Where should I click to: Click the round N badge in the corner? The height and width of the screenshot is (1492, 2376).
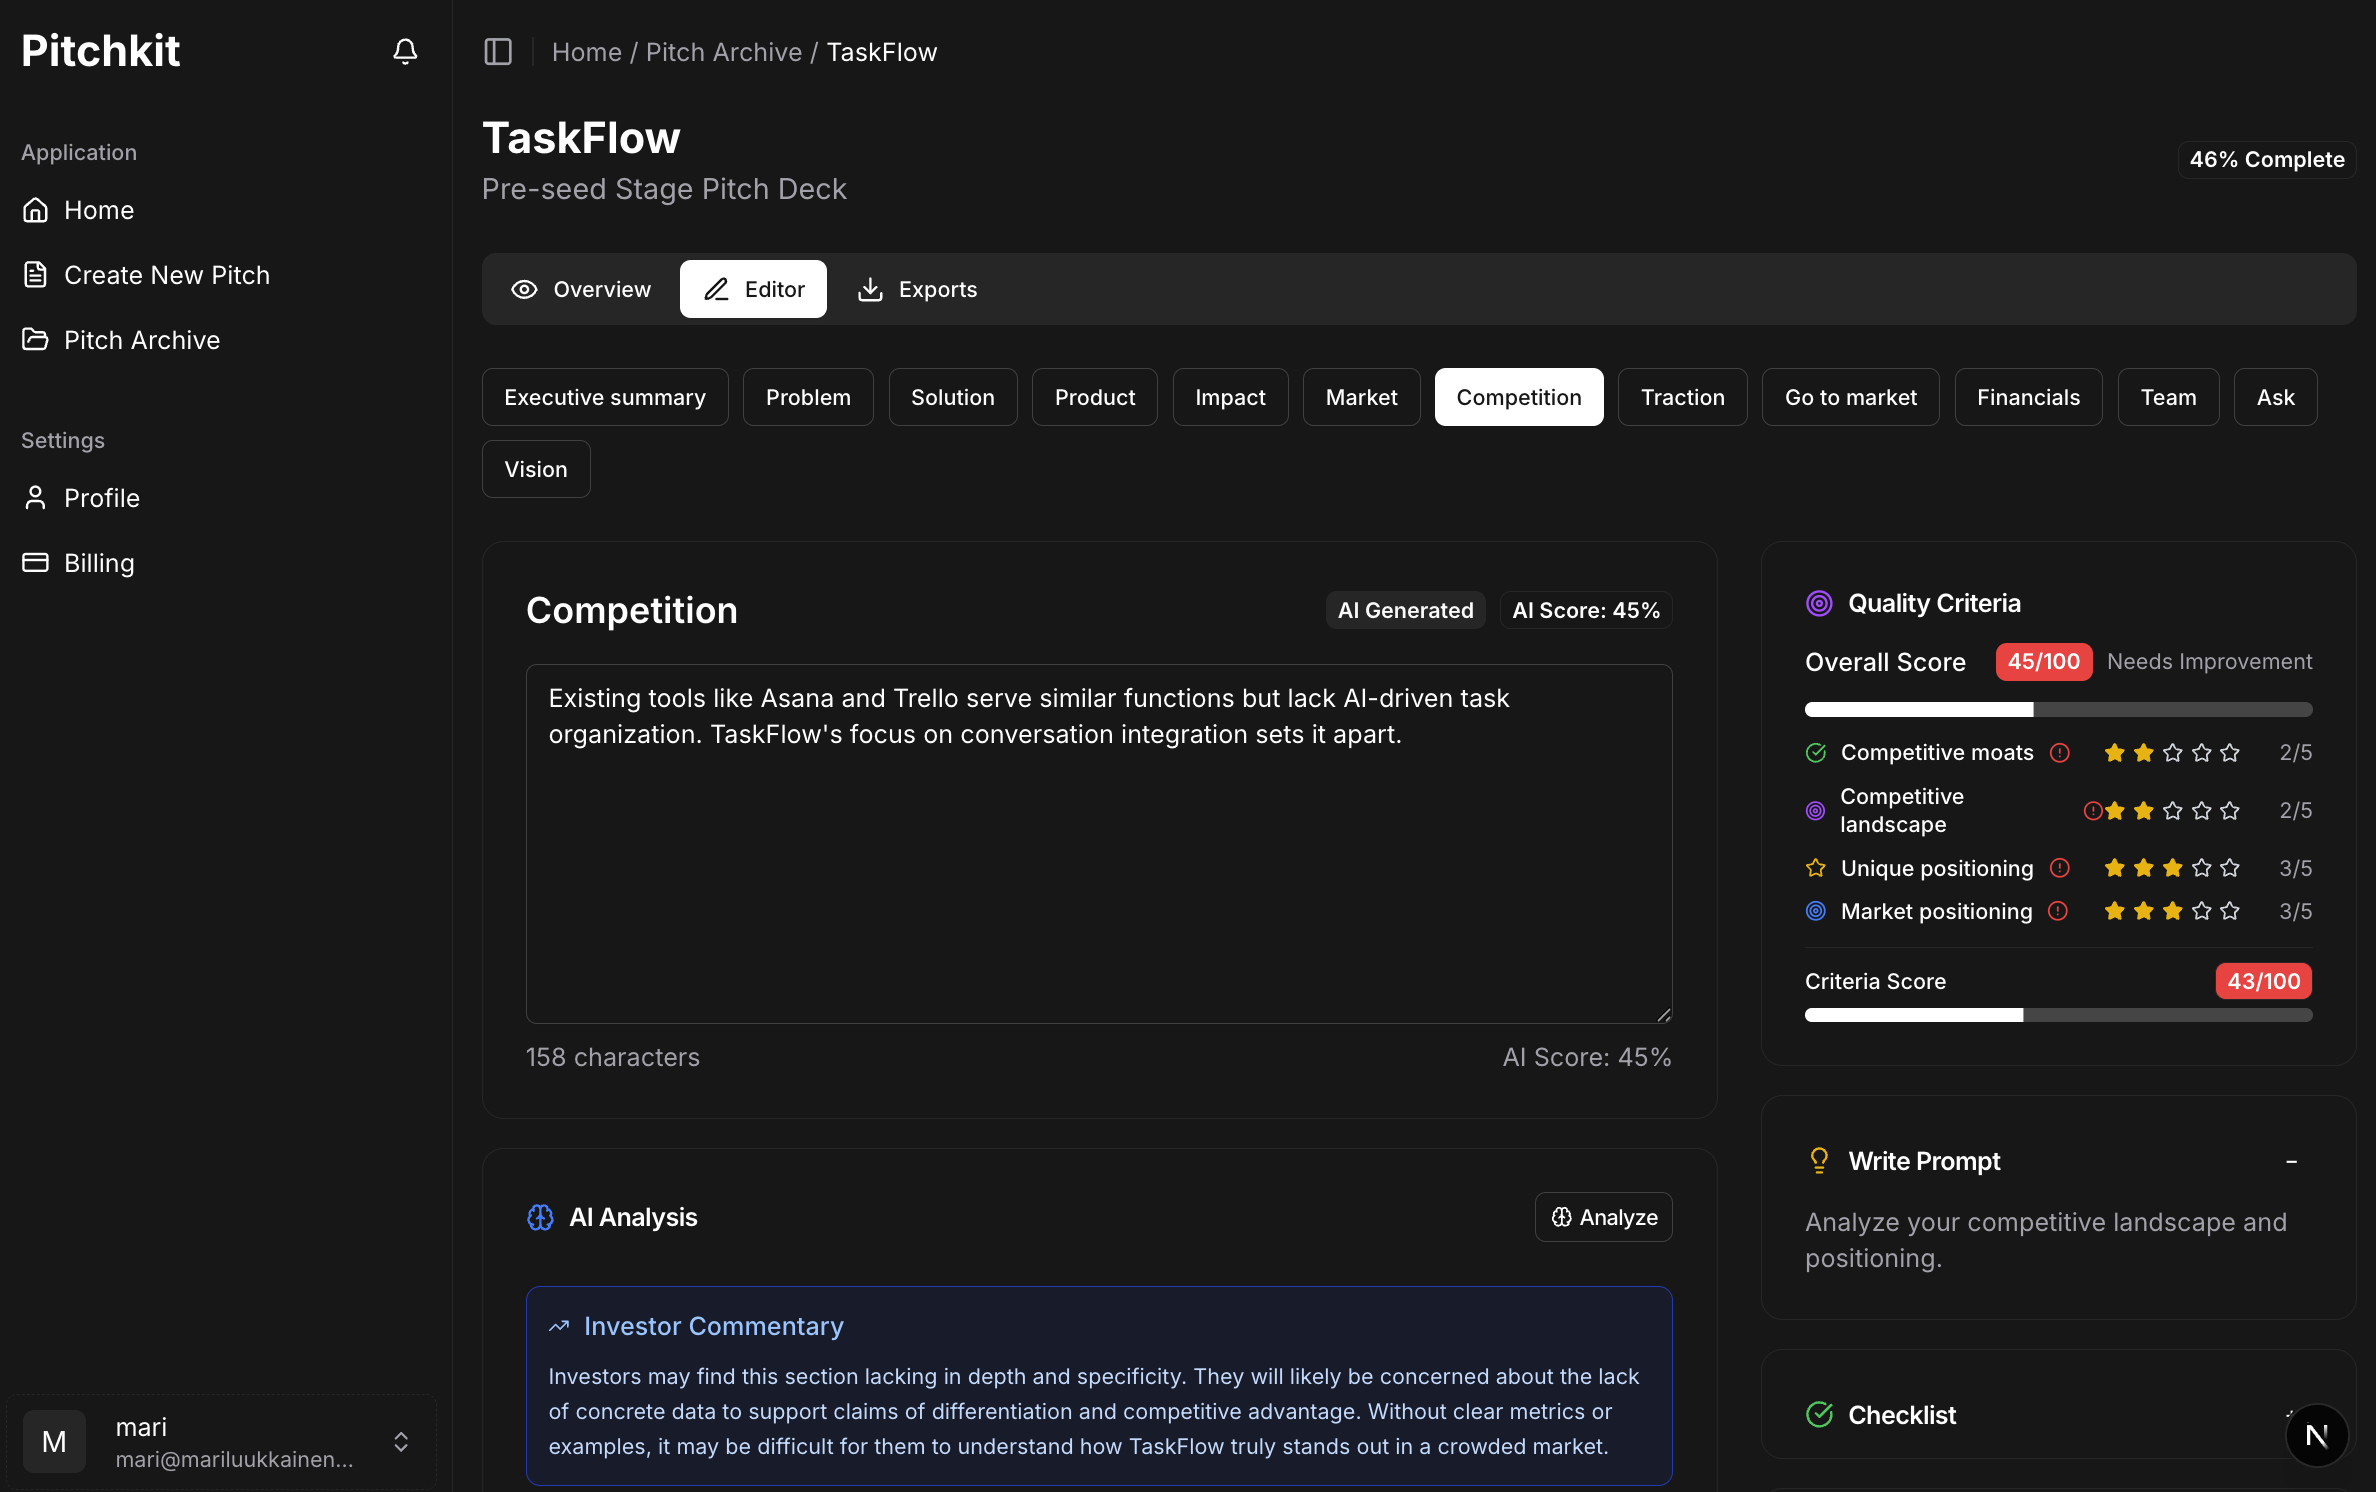[2315, 1435]
